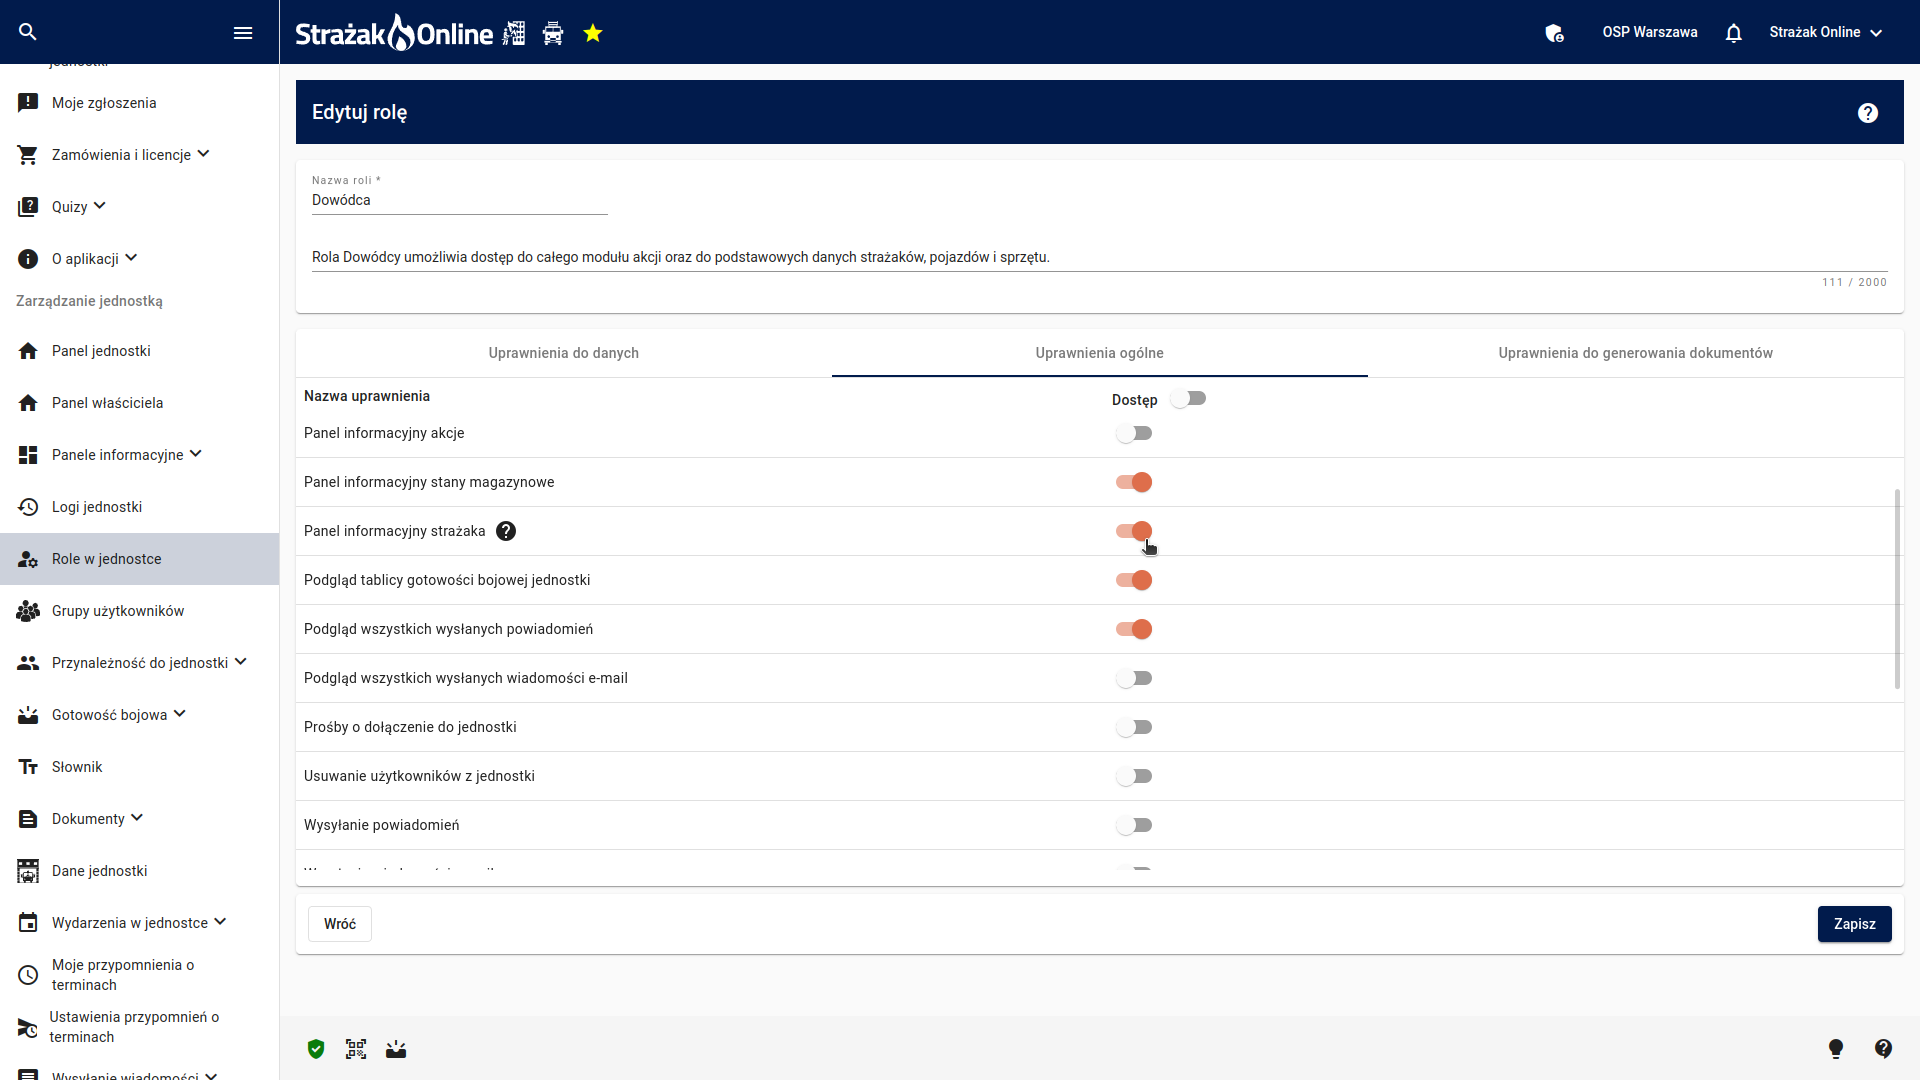Expand Zamówienia i licencje menu
The width and height of the screenshot is (1920, 1080).
tap(204, 154)
